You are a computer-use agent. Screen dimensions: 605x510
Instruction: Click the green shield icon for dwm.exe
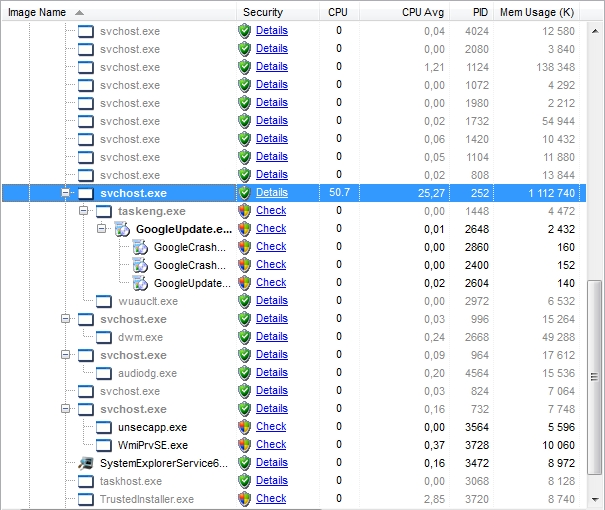point(244,337)
